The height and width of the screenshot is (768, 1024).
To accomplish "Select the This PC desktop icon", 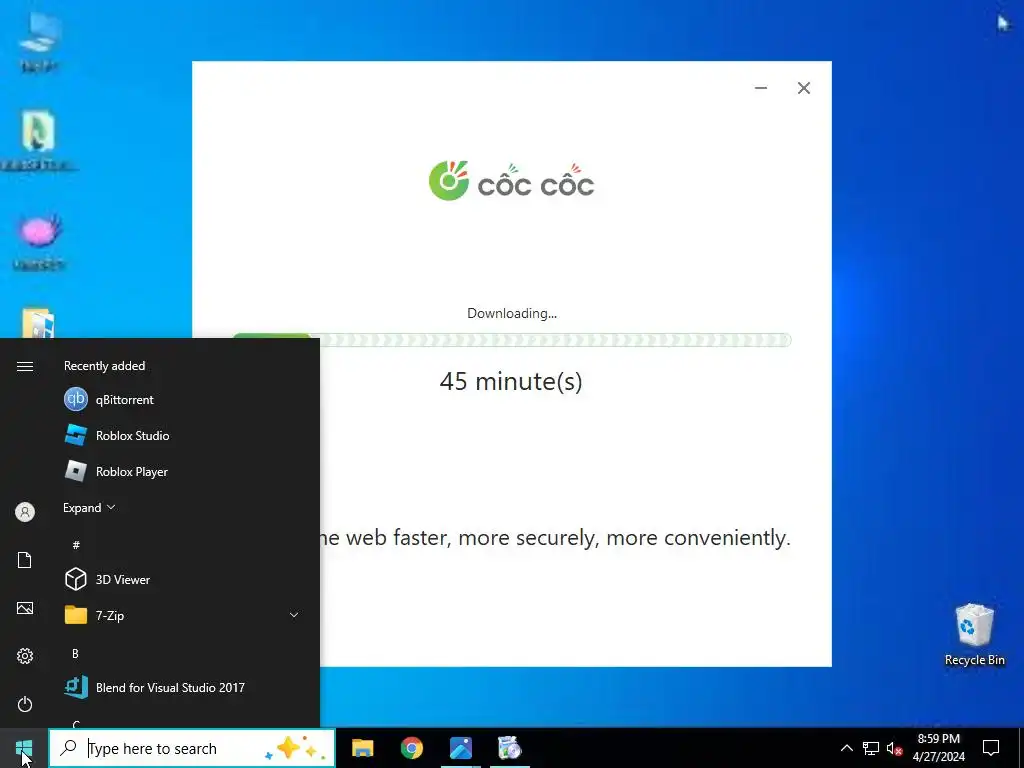I will (x=39, y=40).
